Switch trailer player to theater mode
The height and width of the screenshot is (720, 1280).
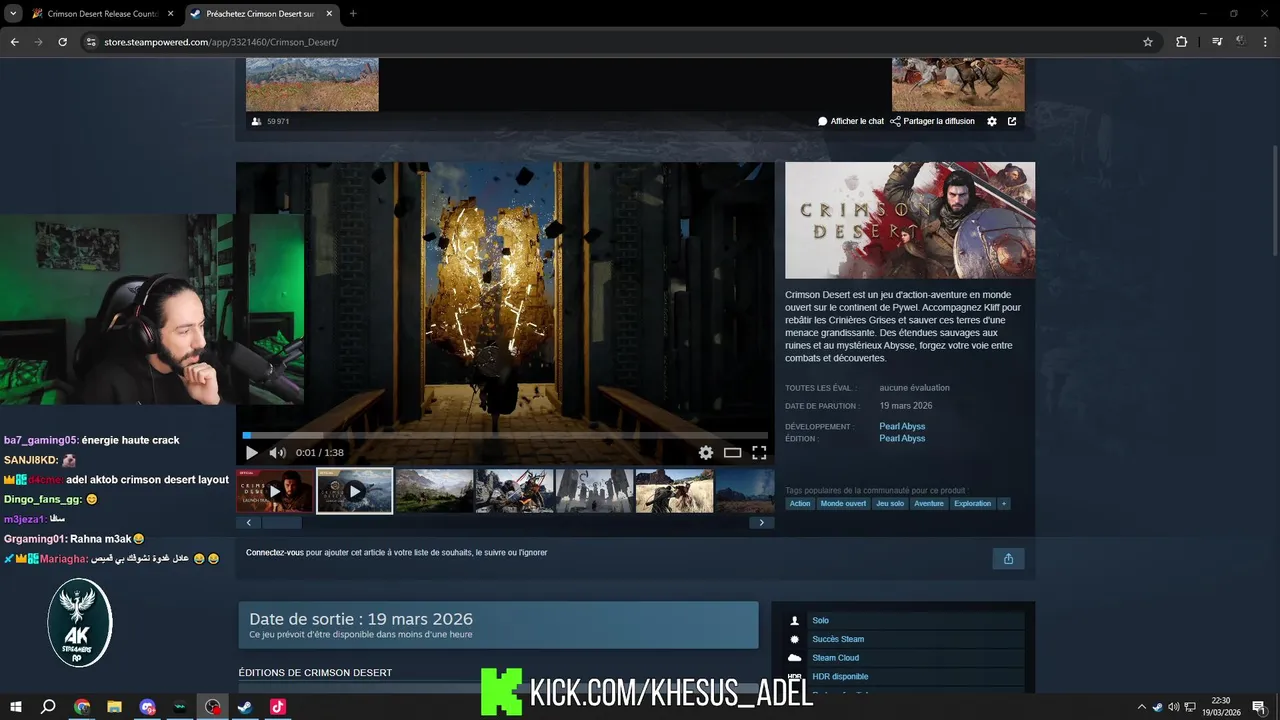(732, 452)
